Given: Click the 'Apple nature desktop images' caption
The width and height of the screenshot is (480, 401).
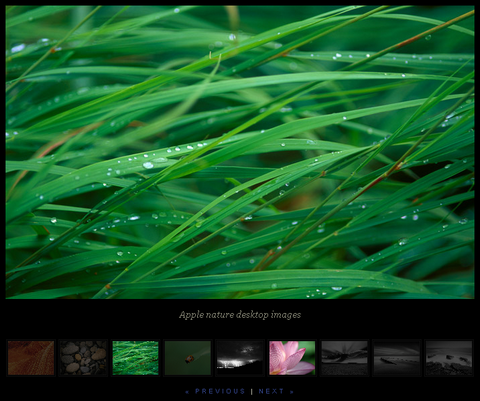Looking at the screenshot, I should 240,315.
